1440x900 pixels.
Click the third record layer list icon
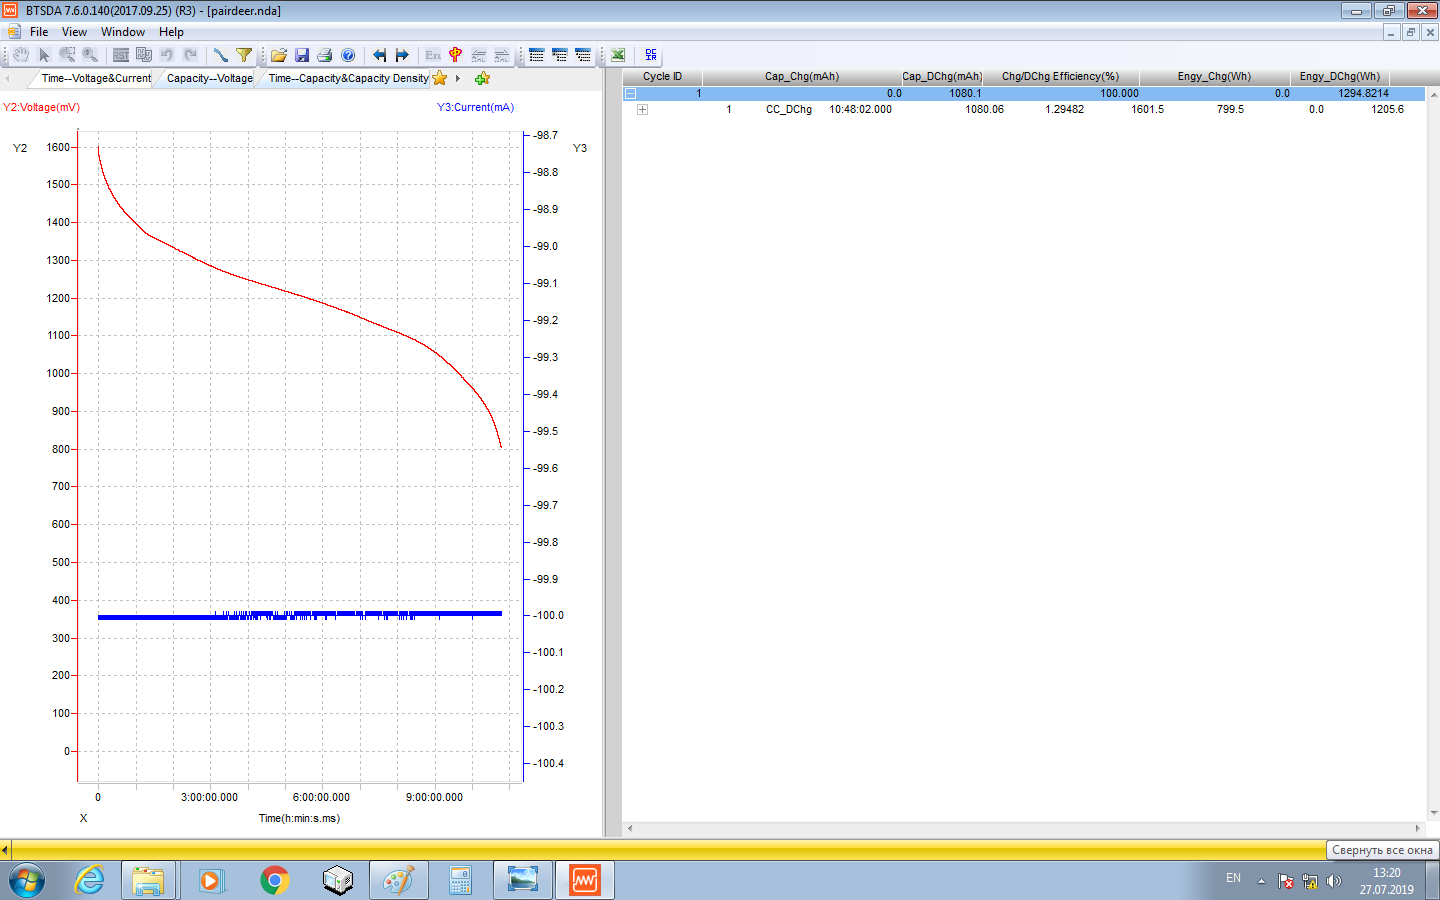[x=583, y=55]
